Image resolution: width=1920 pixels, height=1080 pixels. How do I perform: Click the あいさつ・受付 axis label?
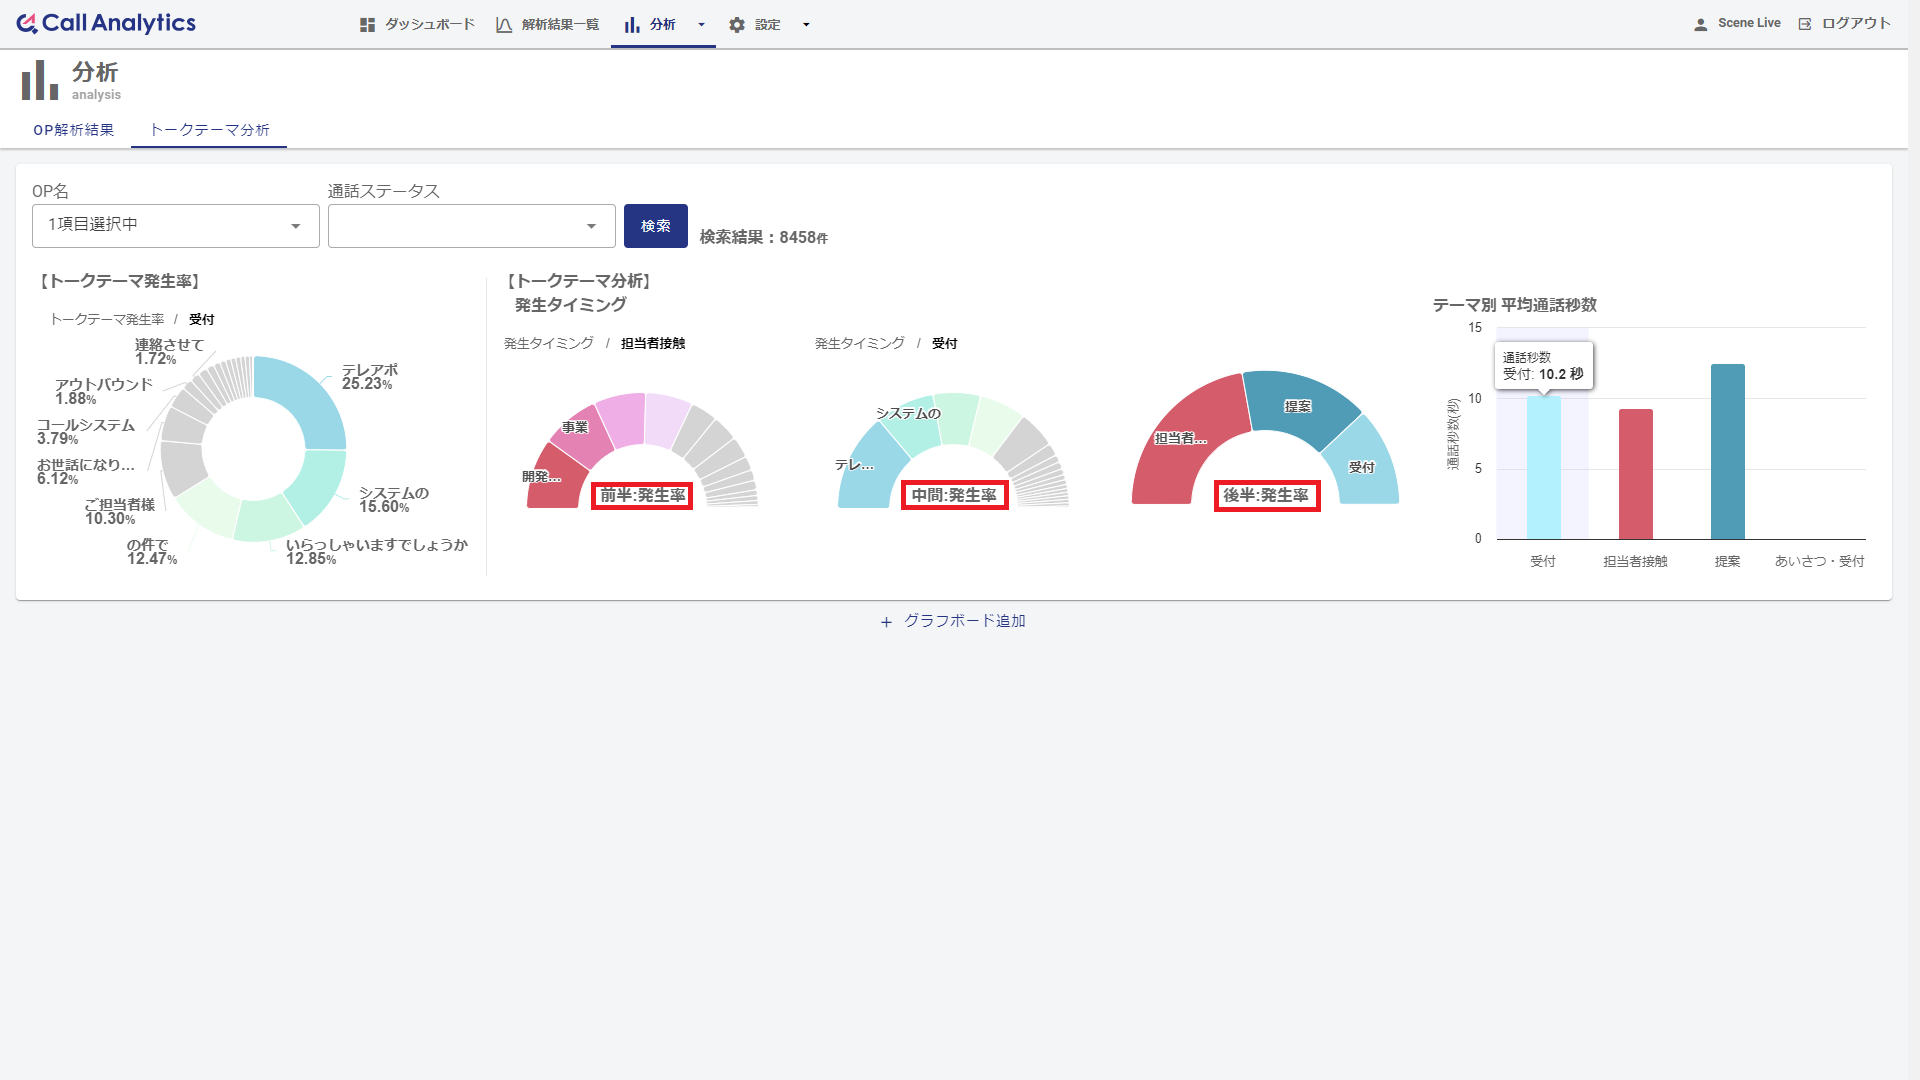pyautogui.click(x=1820, y=562)
